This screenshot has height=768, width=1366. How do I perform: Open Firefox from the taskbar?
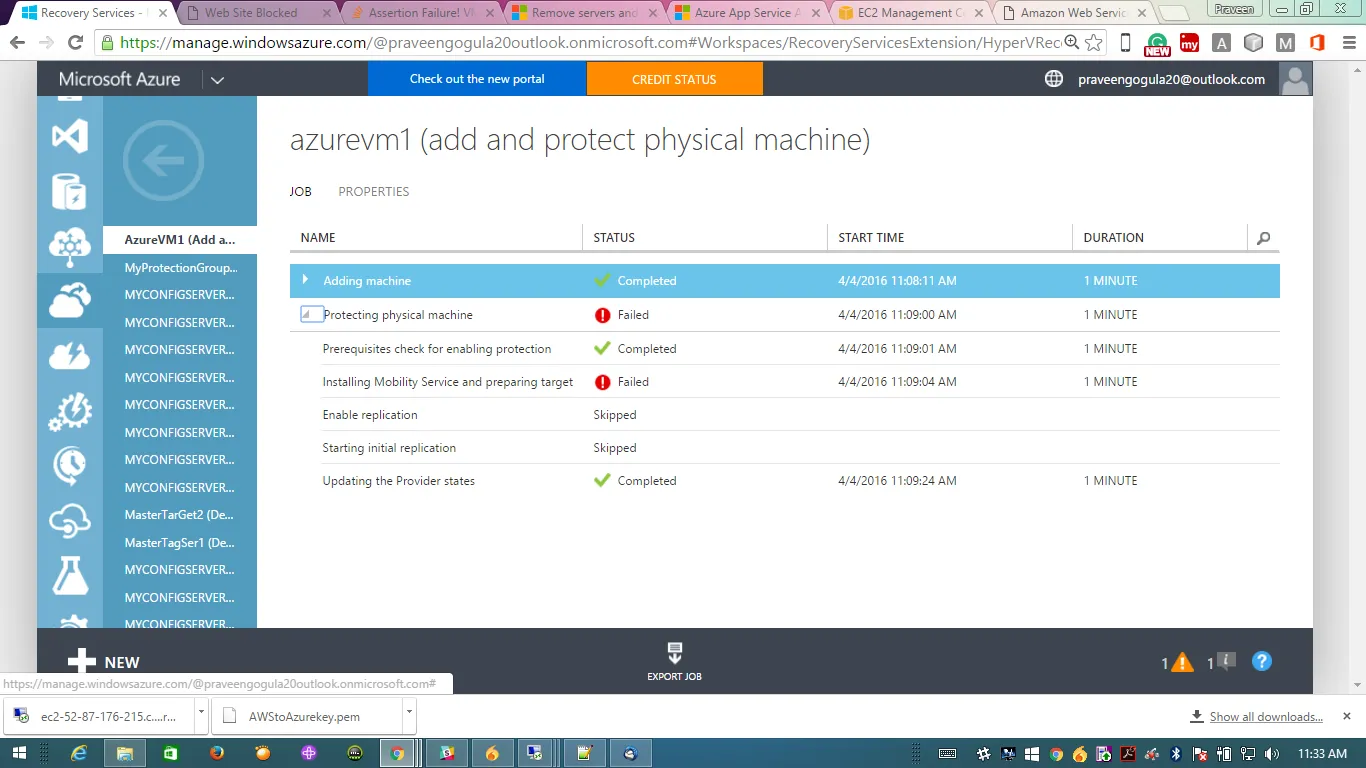(x=217, y=753)
